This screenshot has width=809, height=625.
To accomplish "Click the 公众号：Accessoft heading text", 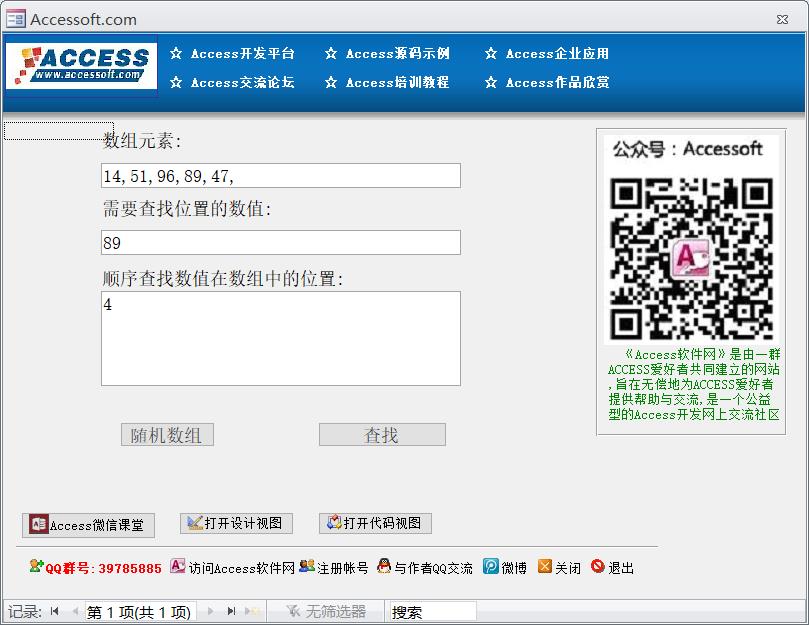I will pos(688,149).
